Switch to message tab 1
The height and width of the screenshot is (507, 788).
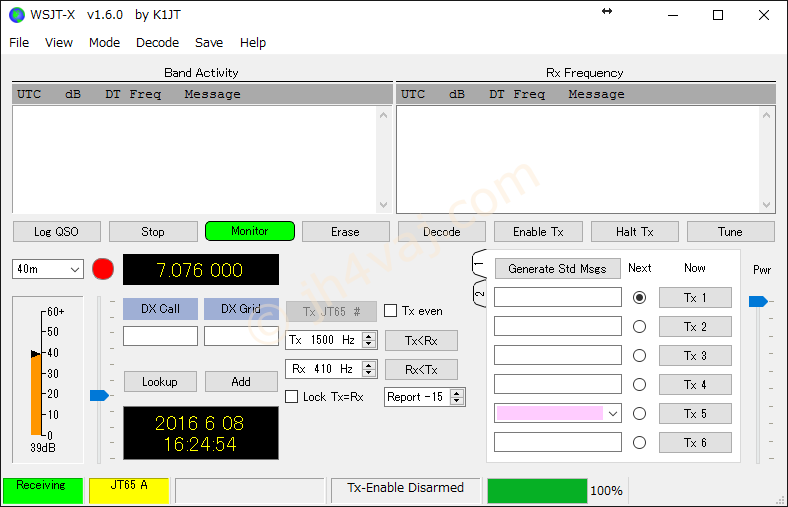tap(479, 264)
